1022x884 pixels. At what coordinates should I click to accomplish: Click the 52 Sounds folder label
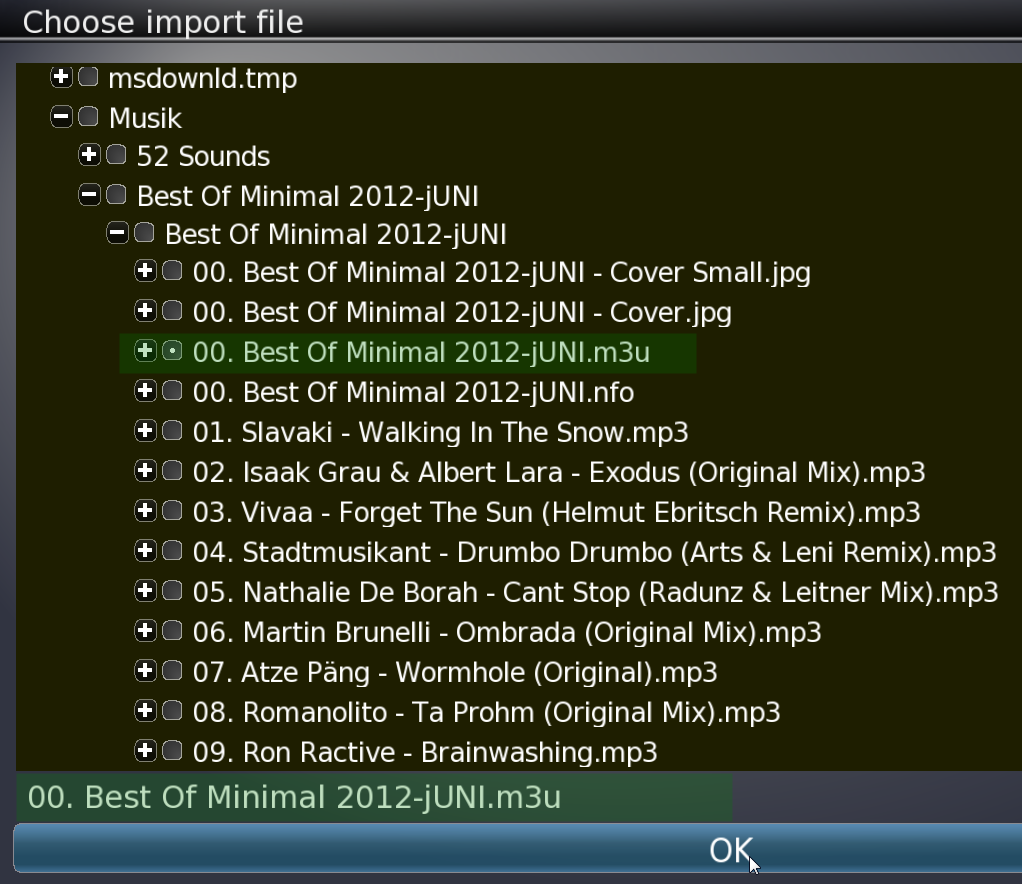click(203, 156)
